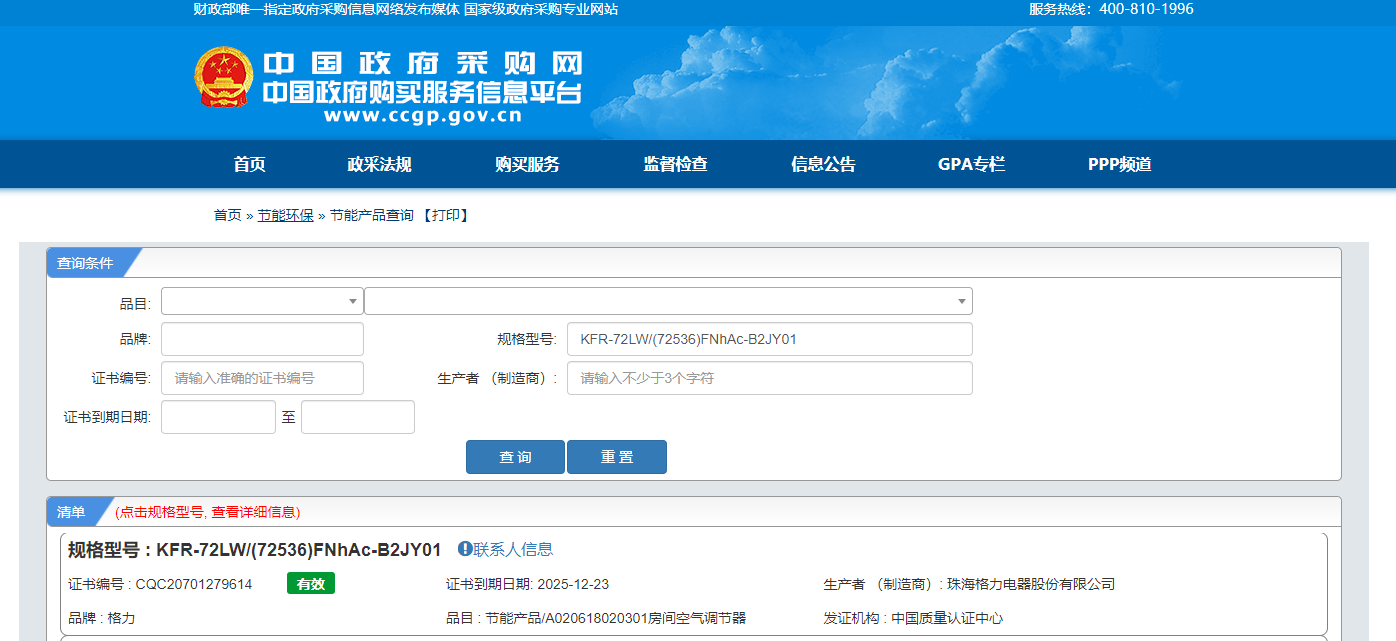Image resolution: width=1396 pixels, height=641 pixels.
Task: Click the 规格型号 model text field
Action: (769, 339)
